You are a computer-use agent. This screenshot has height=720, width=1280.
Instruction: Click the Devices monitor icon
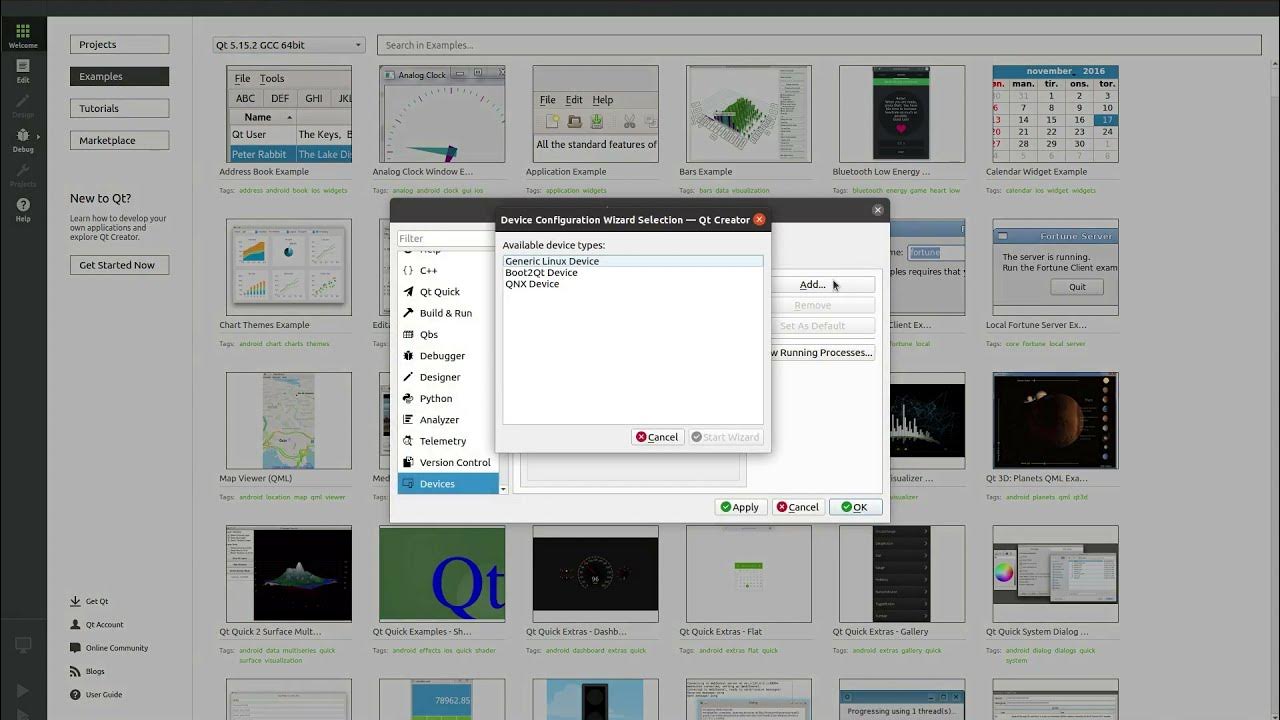click(408, 484)
